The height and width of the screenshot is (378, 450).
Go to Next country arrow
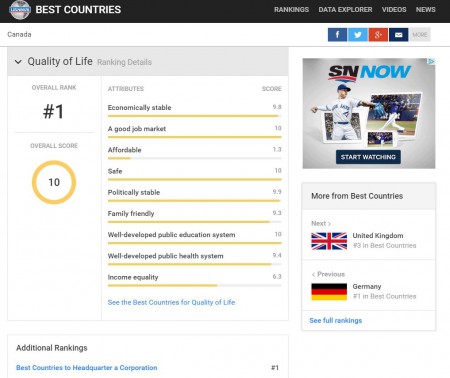pyautogui.click(x=329, y=224)
